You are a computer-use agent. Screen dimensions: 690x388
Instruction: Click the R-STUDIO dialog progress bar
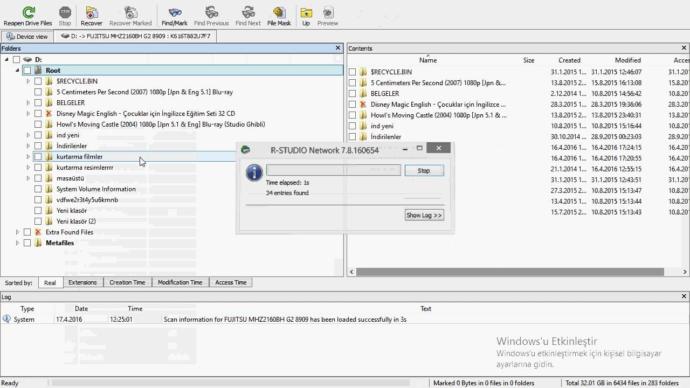tap(333, 170)
